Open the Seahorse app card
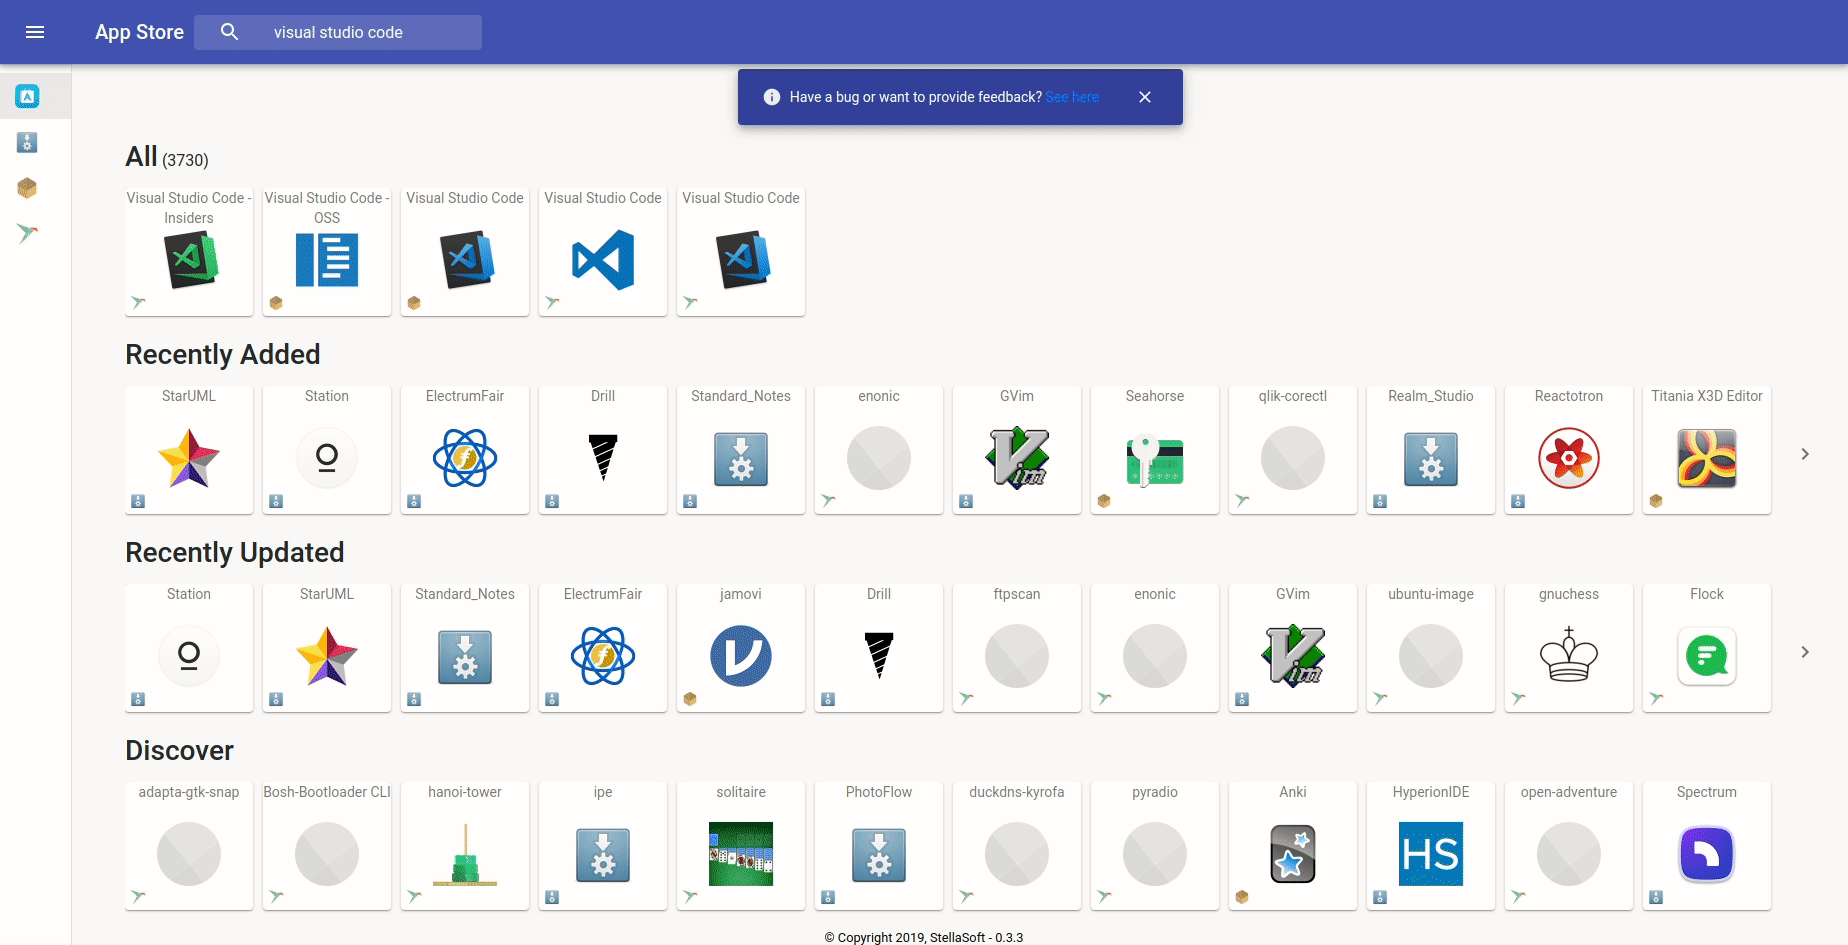Viewport: 1848px width, 945px height. click(1155, 450)
